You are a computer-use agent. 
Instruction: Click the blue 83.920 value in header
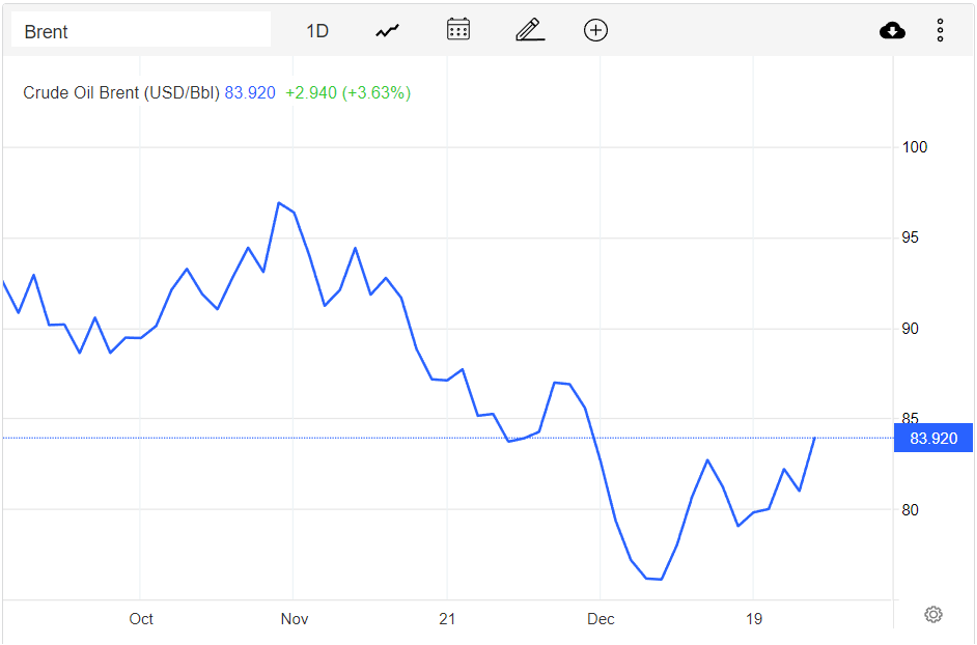250,93
